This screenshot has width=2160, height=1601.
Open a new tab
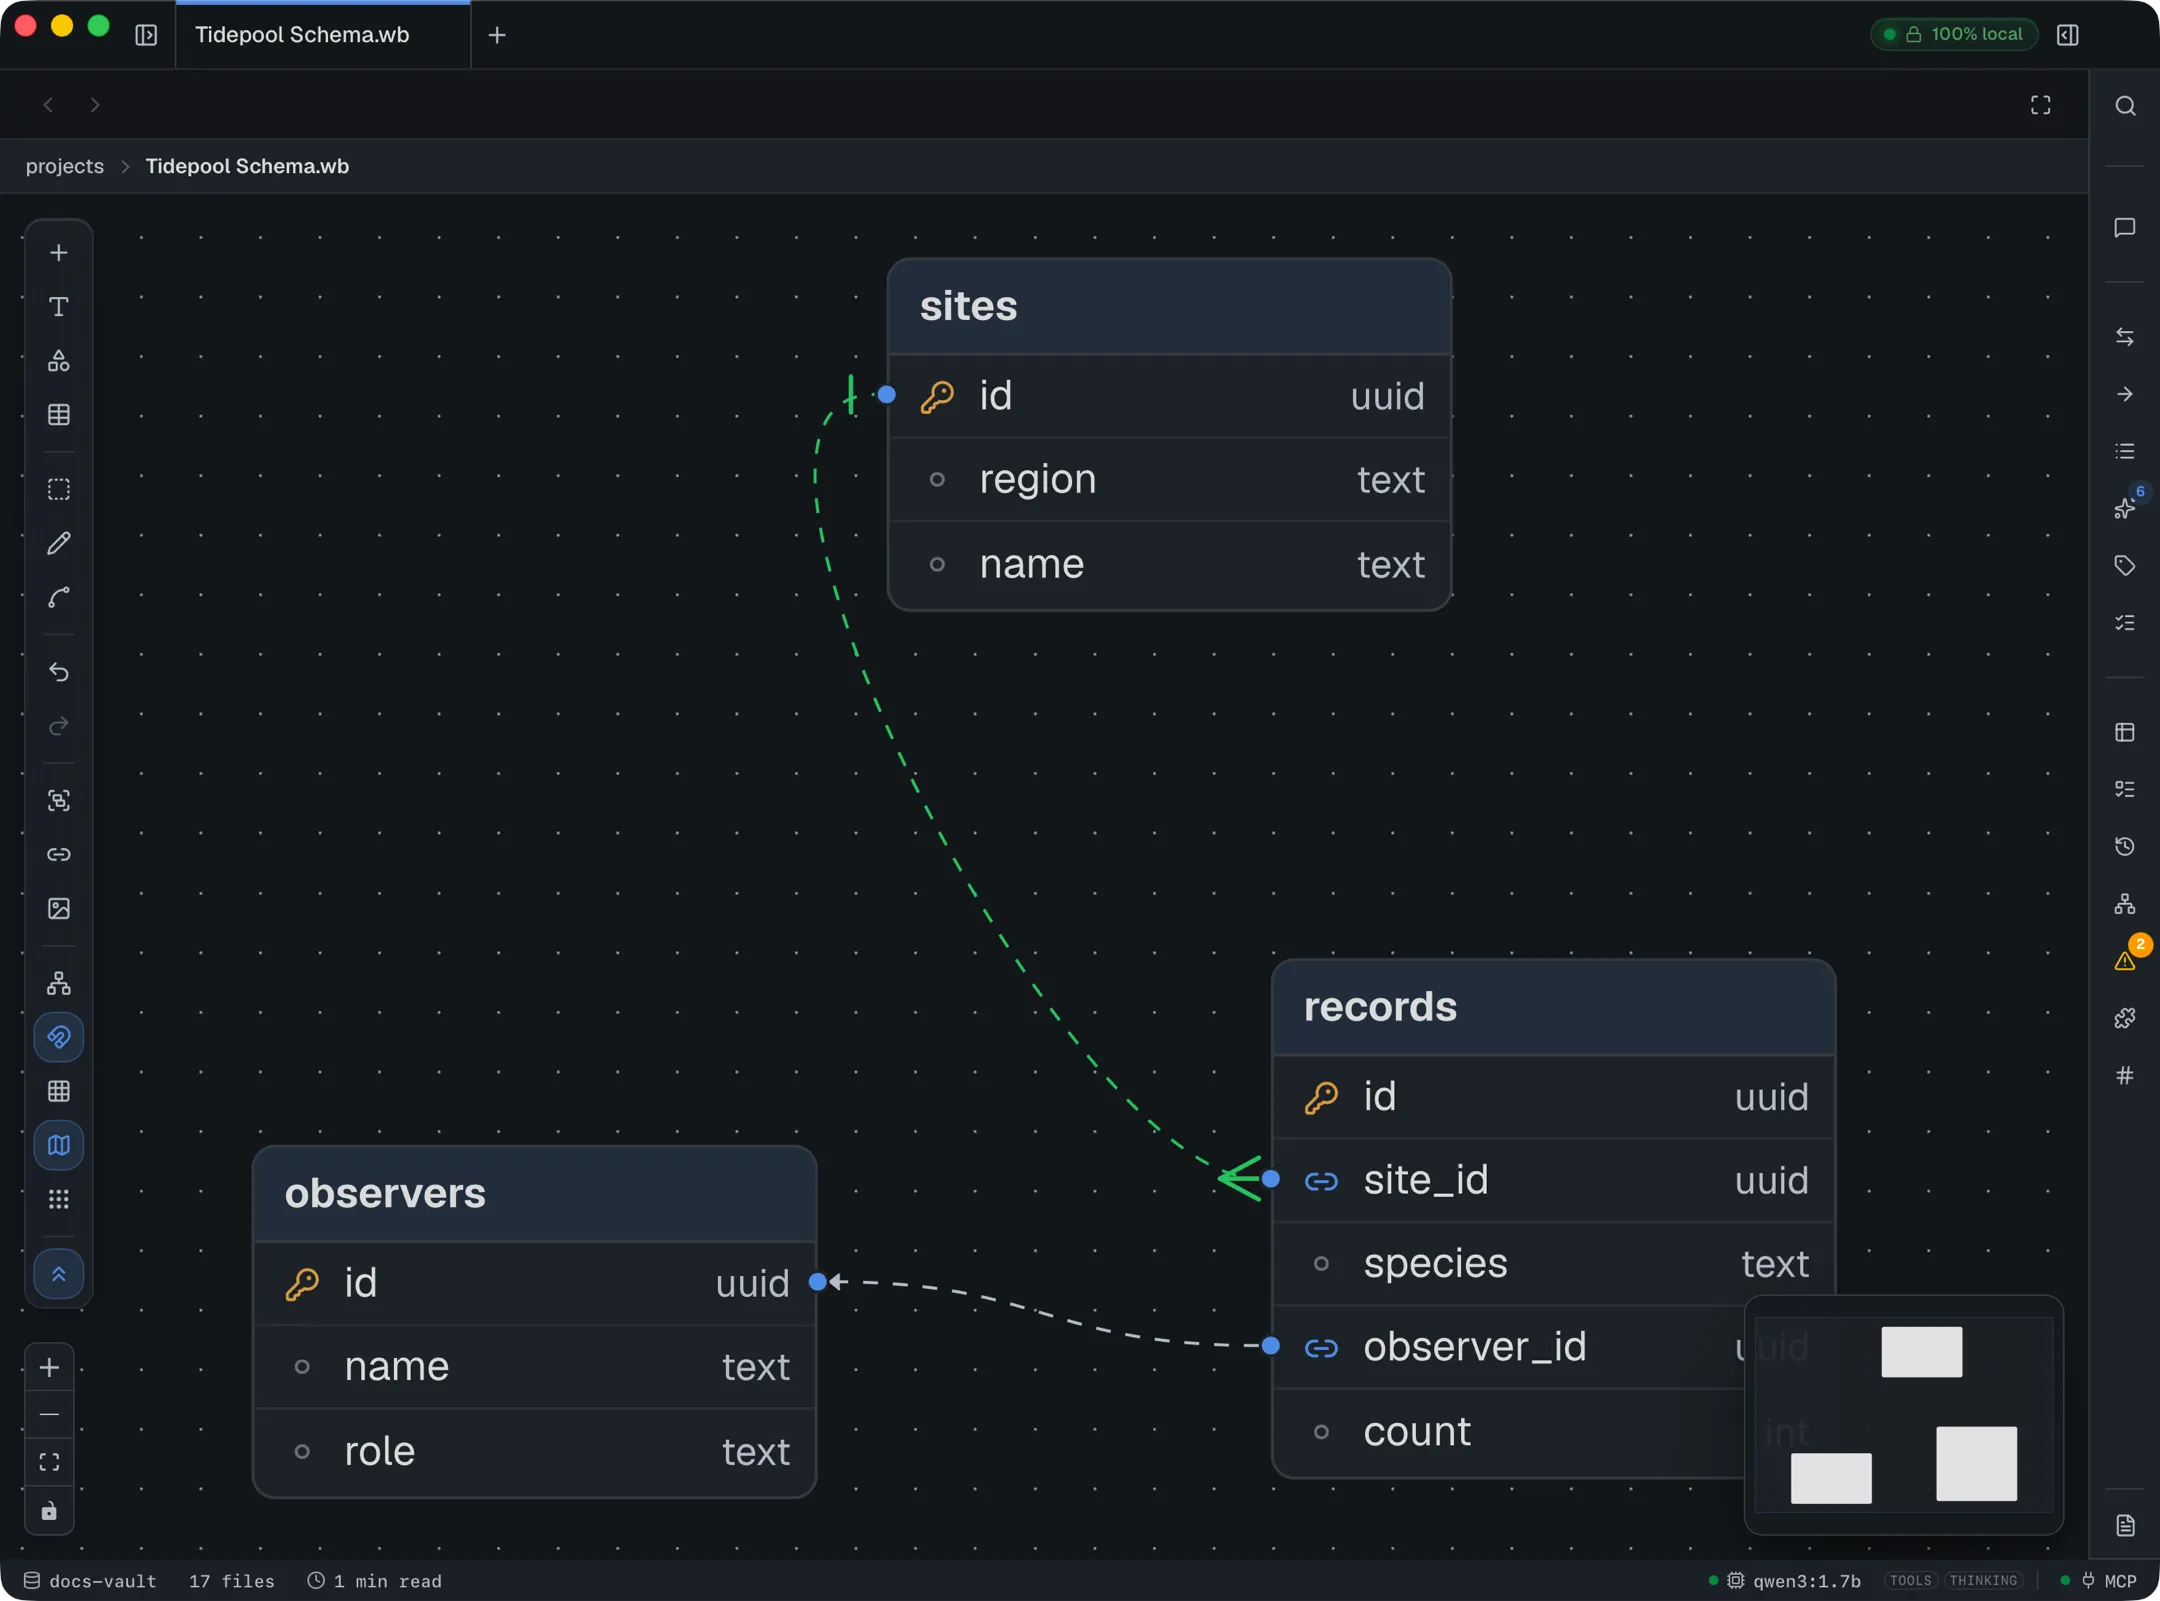click(x=497, y=35)
